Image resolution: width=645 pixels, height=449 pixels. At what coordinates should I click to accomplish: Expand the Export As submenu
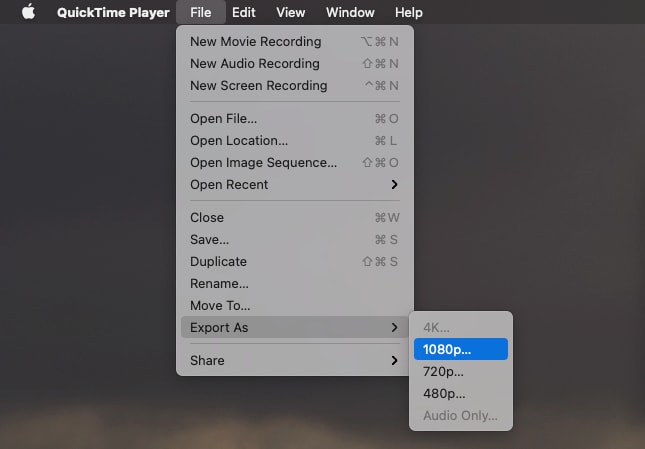pyautogui.click(x=295, y=328)
